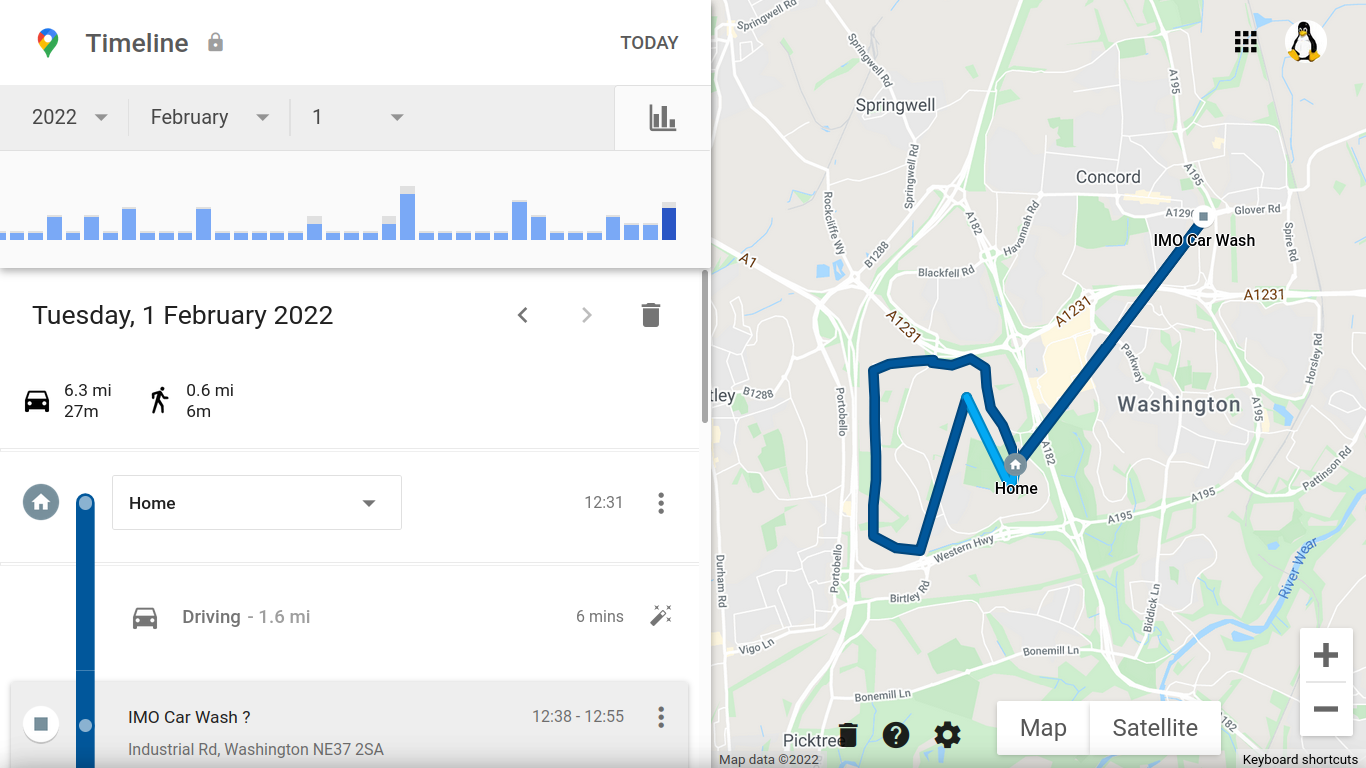
Task: Click the Google Maps logo icon
Action: coord(48,43)
